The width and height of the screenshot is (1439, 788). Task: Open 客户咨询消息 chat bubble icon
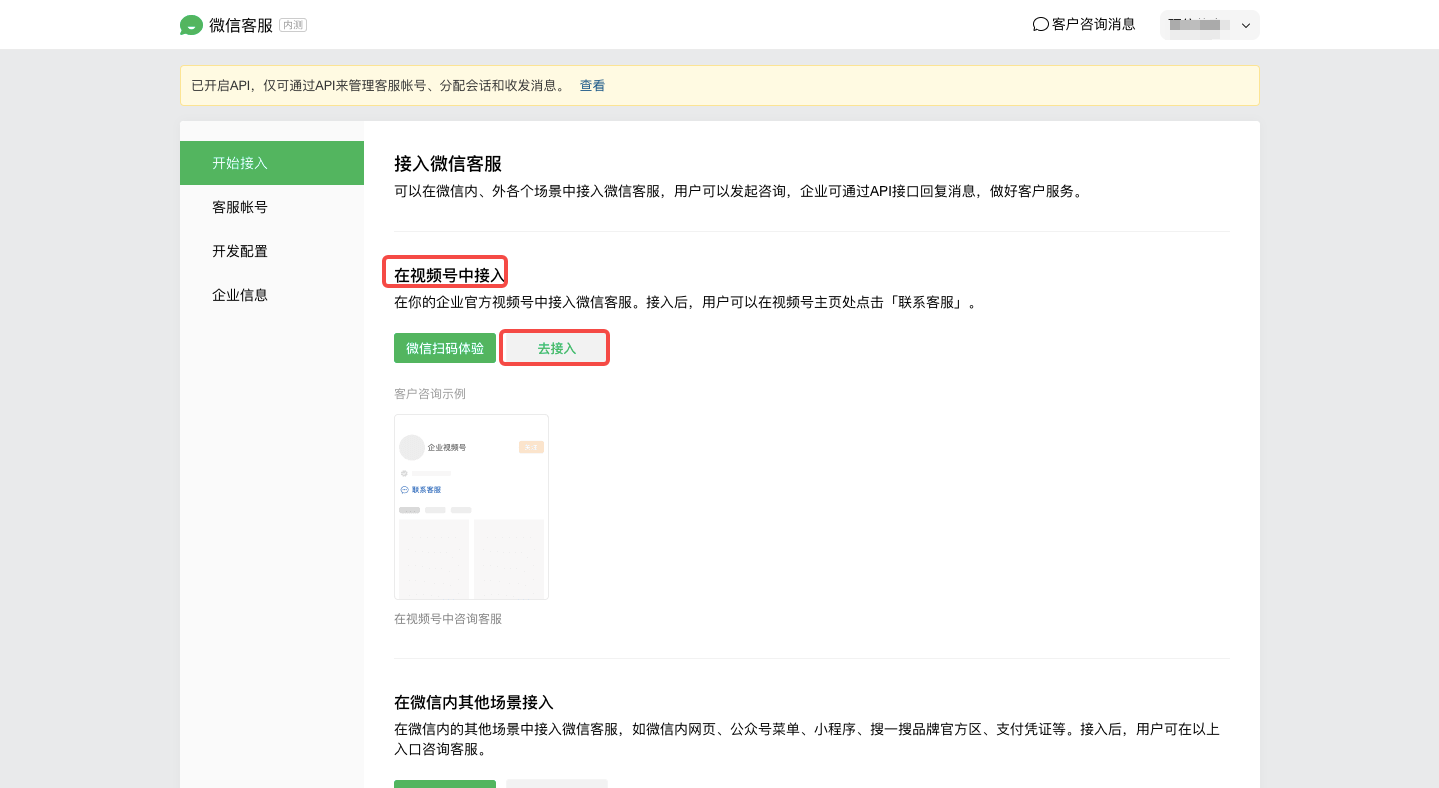(x=1040, y=24)
